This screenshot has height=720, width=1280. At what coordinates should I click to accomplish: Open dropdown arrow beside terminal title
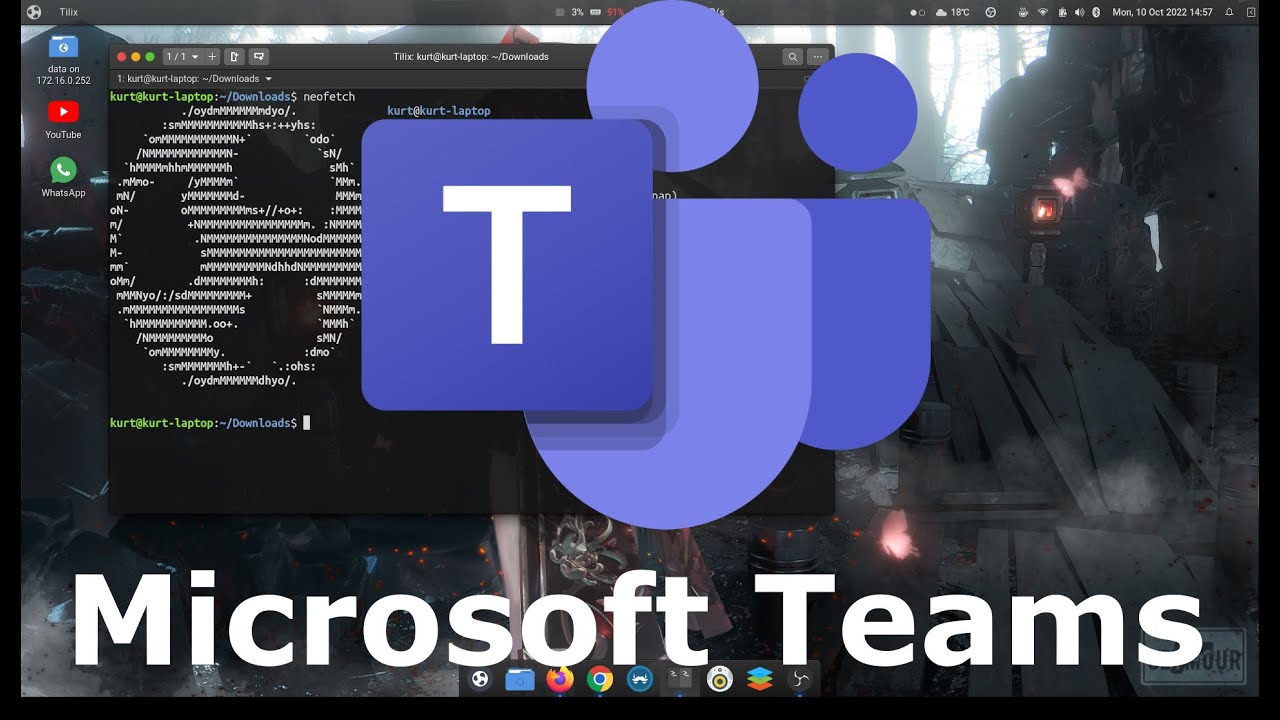click(268, 78)
